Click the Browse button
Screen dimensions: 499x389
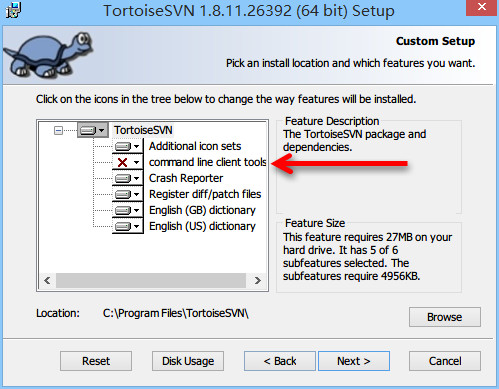(445, 317)
